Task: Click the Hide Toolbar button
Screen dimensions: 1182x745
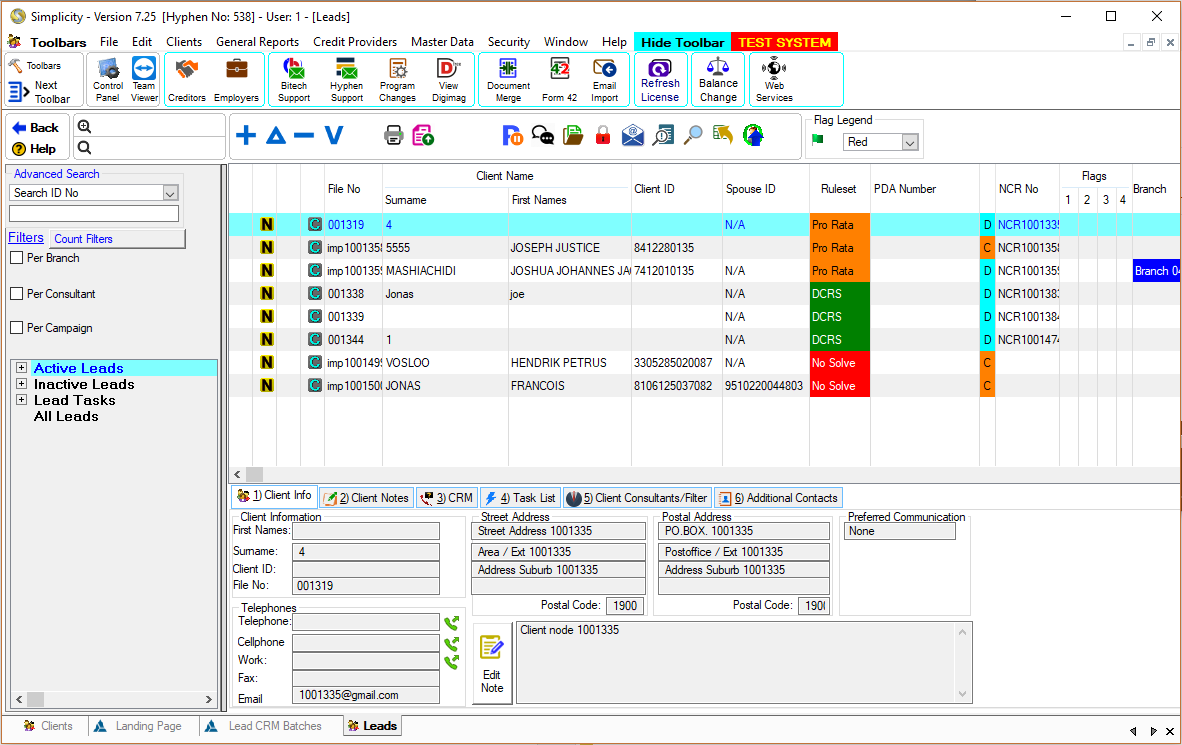Action: coord(682,42)
